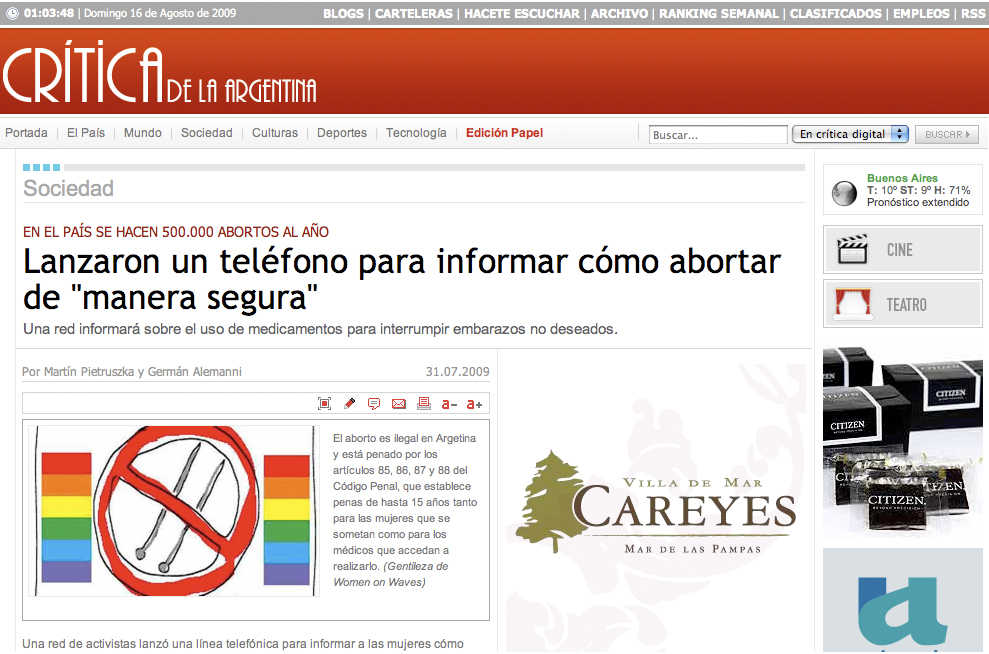Email the article via the envelope icon
The height and width of the screenshot is (654, 989).
[x=399, y=403]
